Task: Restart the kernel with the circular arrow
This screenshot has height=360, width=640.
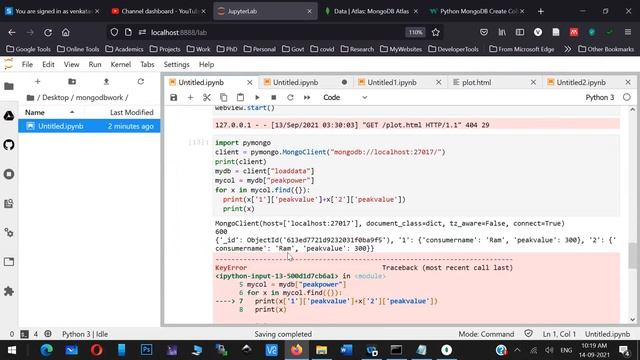Action: [290, 98]
